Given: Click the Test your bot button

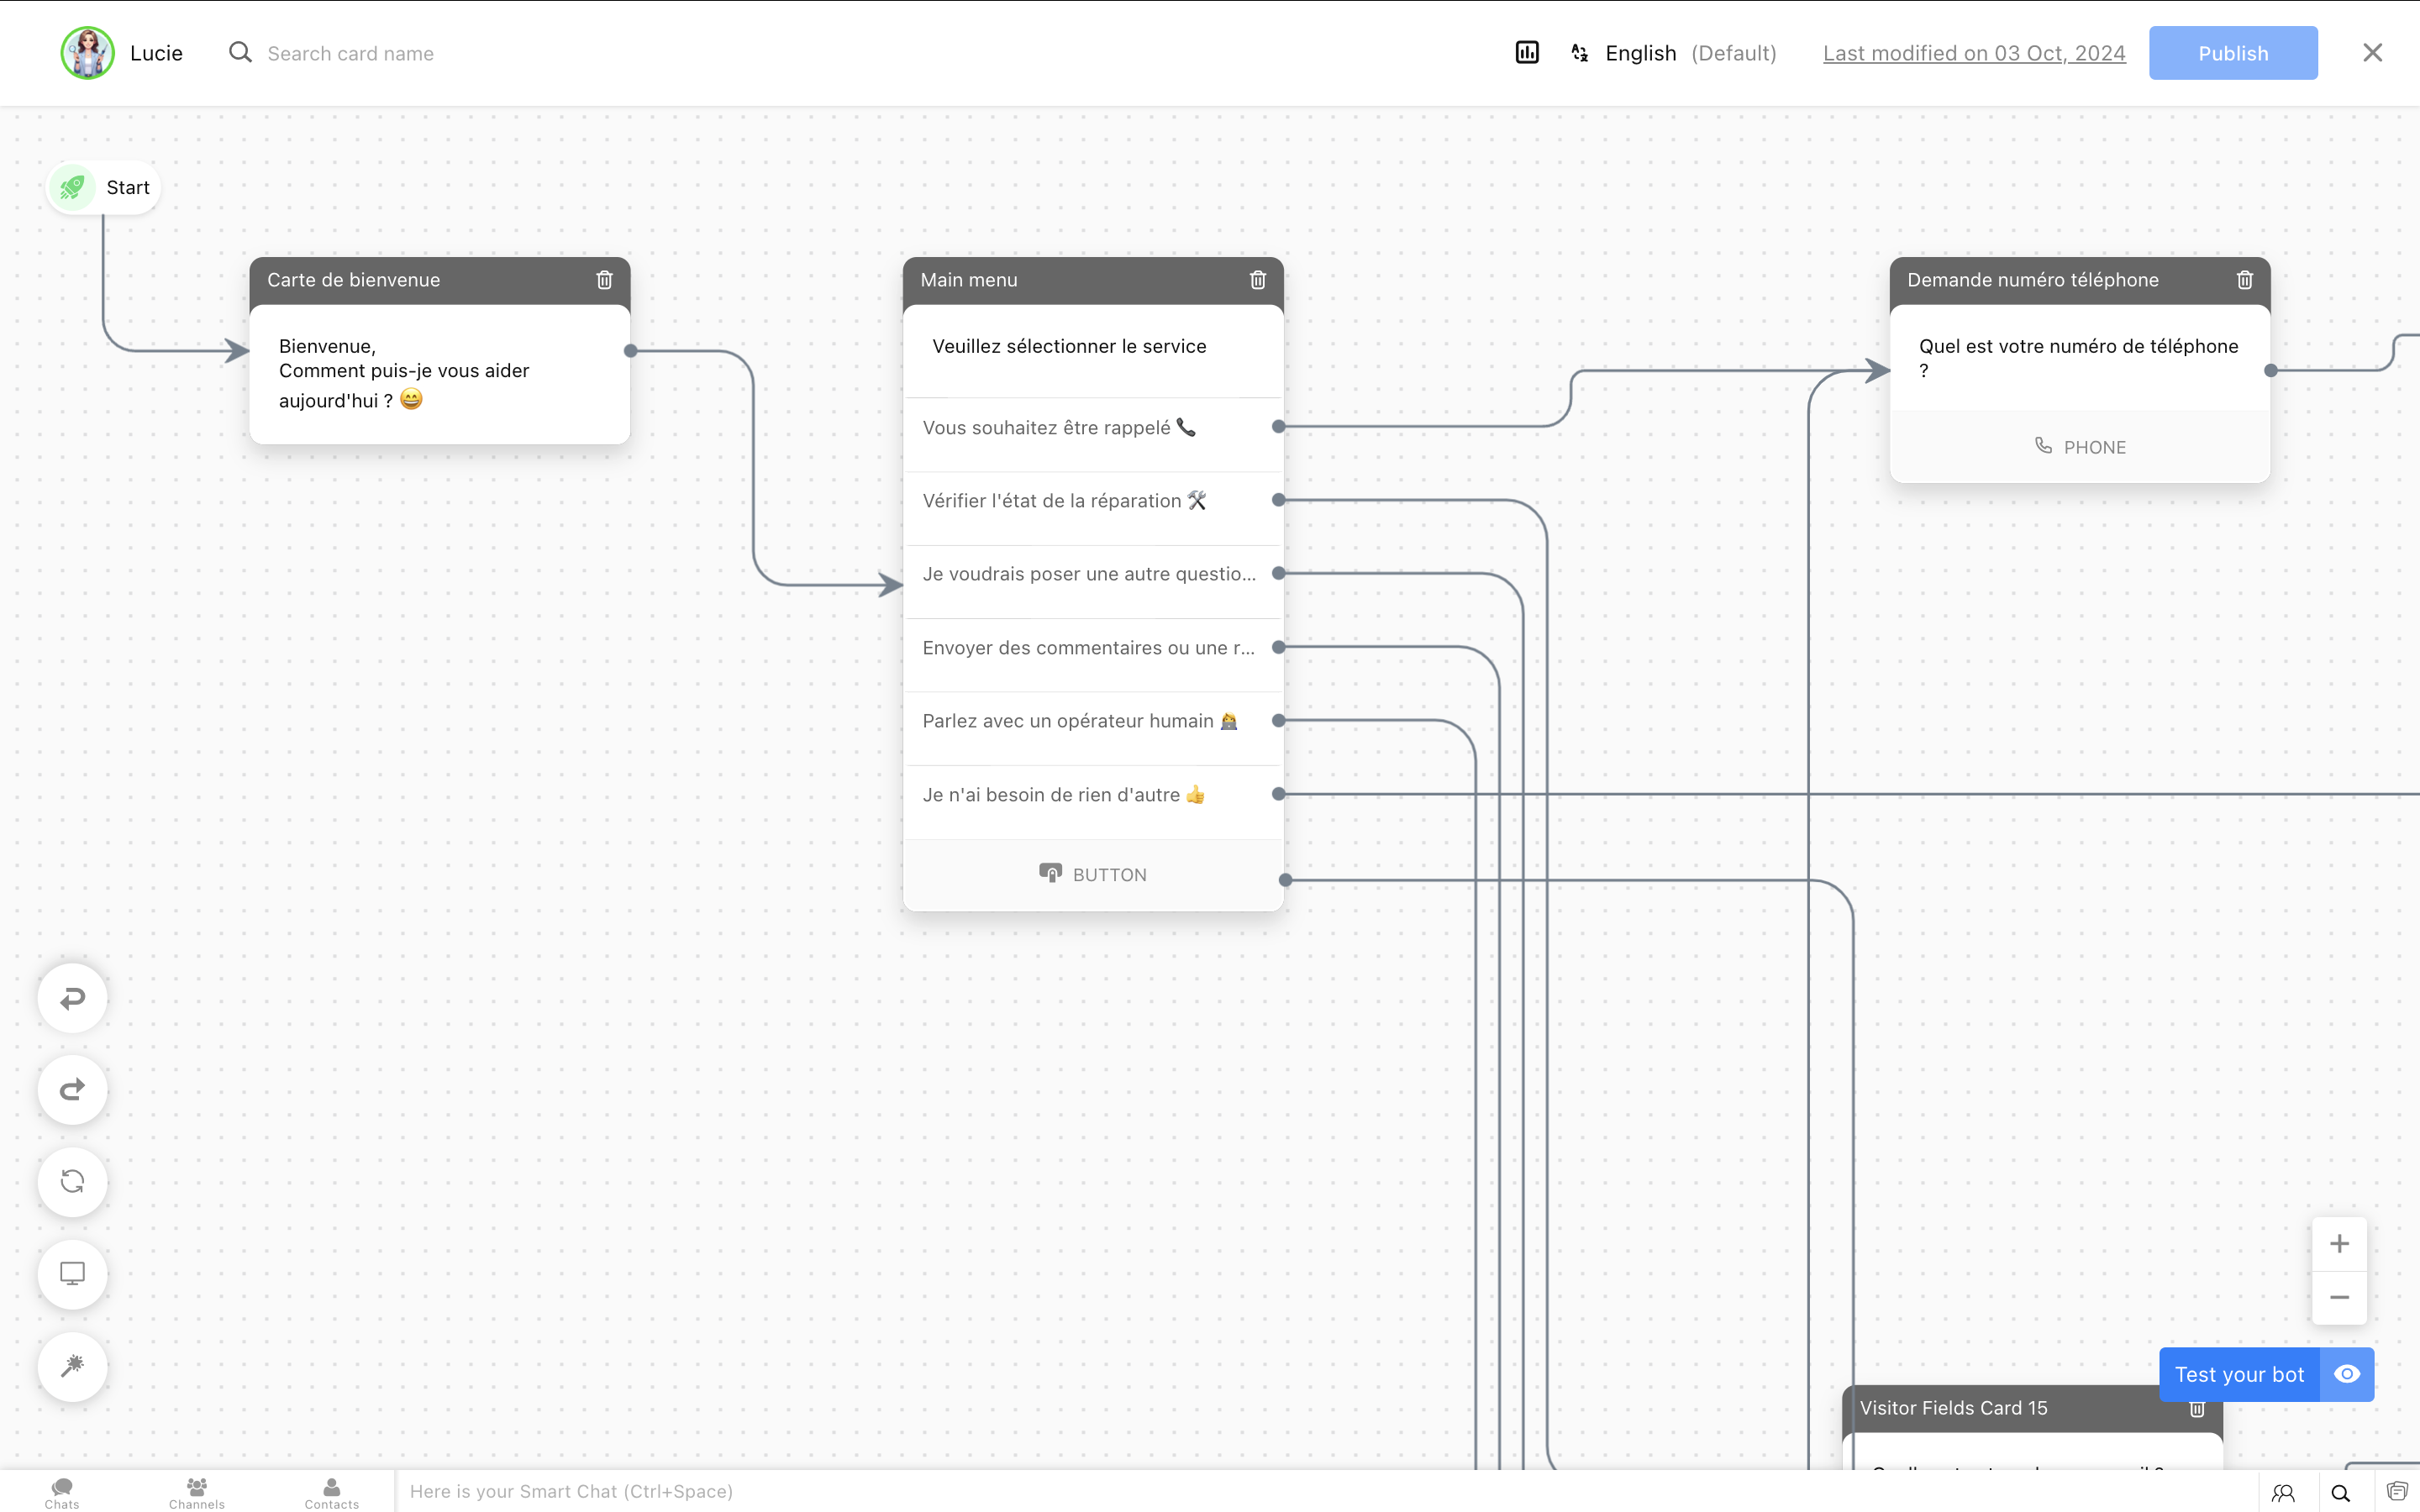Looking at the screenshot, I should point(2238,1374).
